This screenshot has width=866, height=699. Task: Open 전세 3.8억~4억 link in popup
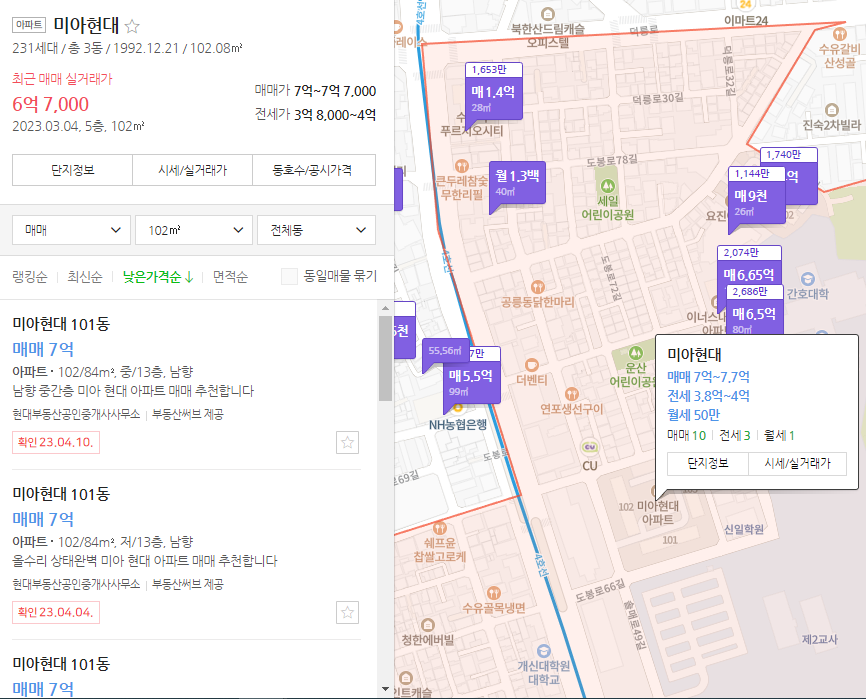coord(708,396)
